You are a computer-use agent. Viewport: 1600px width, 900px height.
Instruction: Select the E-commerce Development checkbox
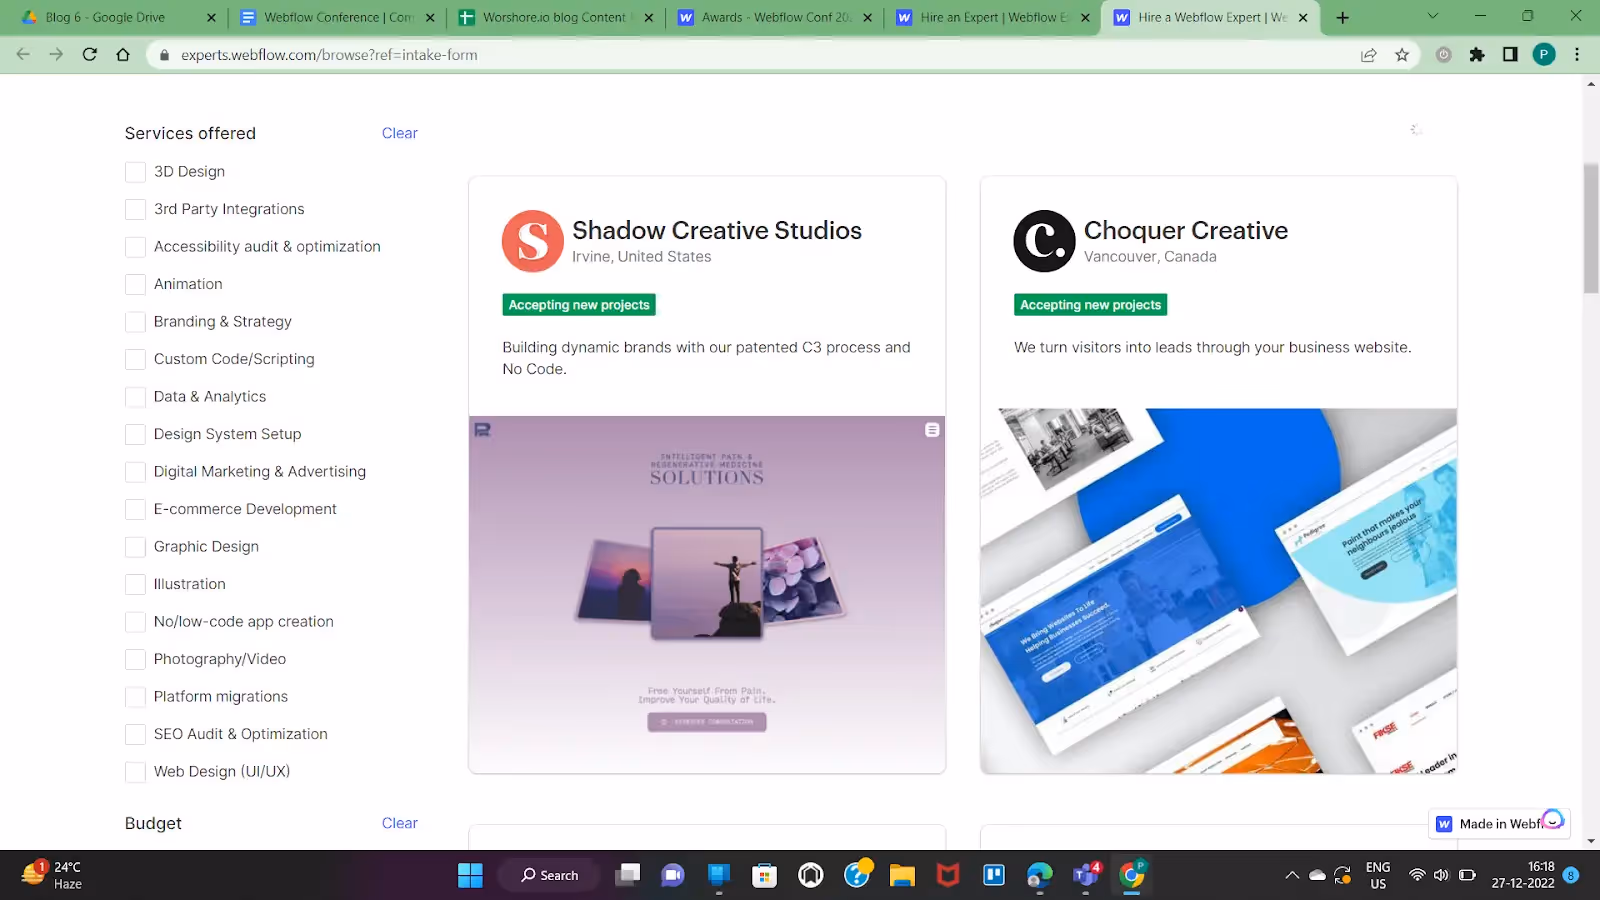[135, 509]
